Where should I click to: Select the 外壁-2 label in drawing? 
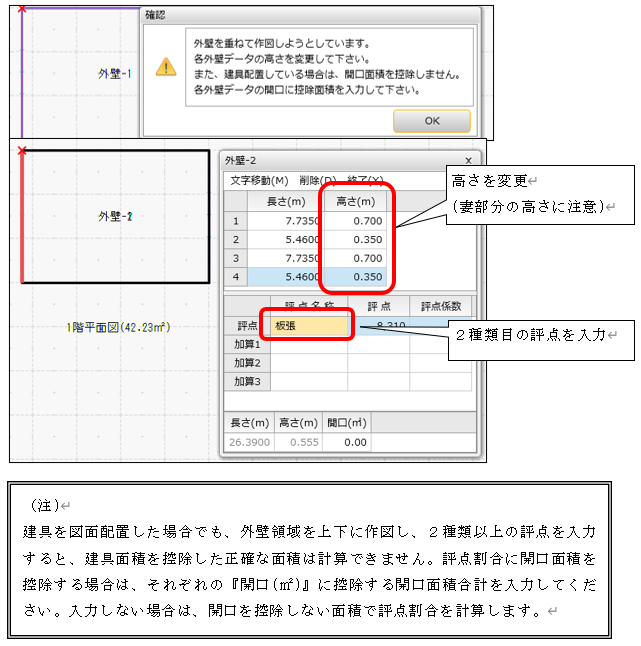pos(115,217)
